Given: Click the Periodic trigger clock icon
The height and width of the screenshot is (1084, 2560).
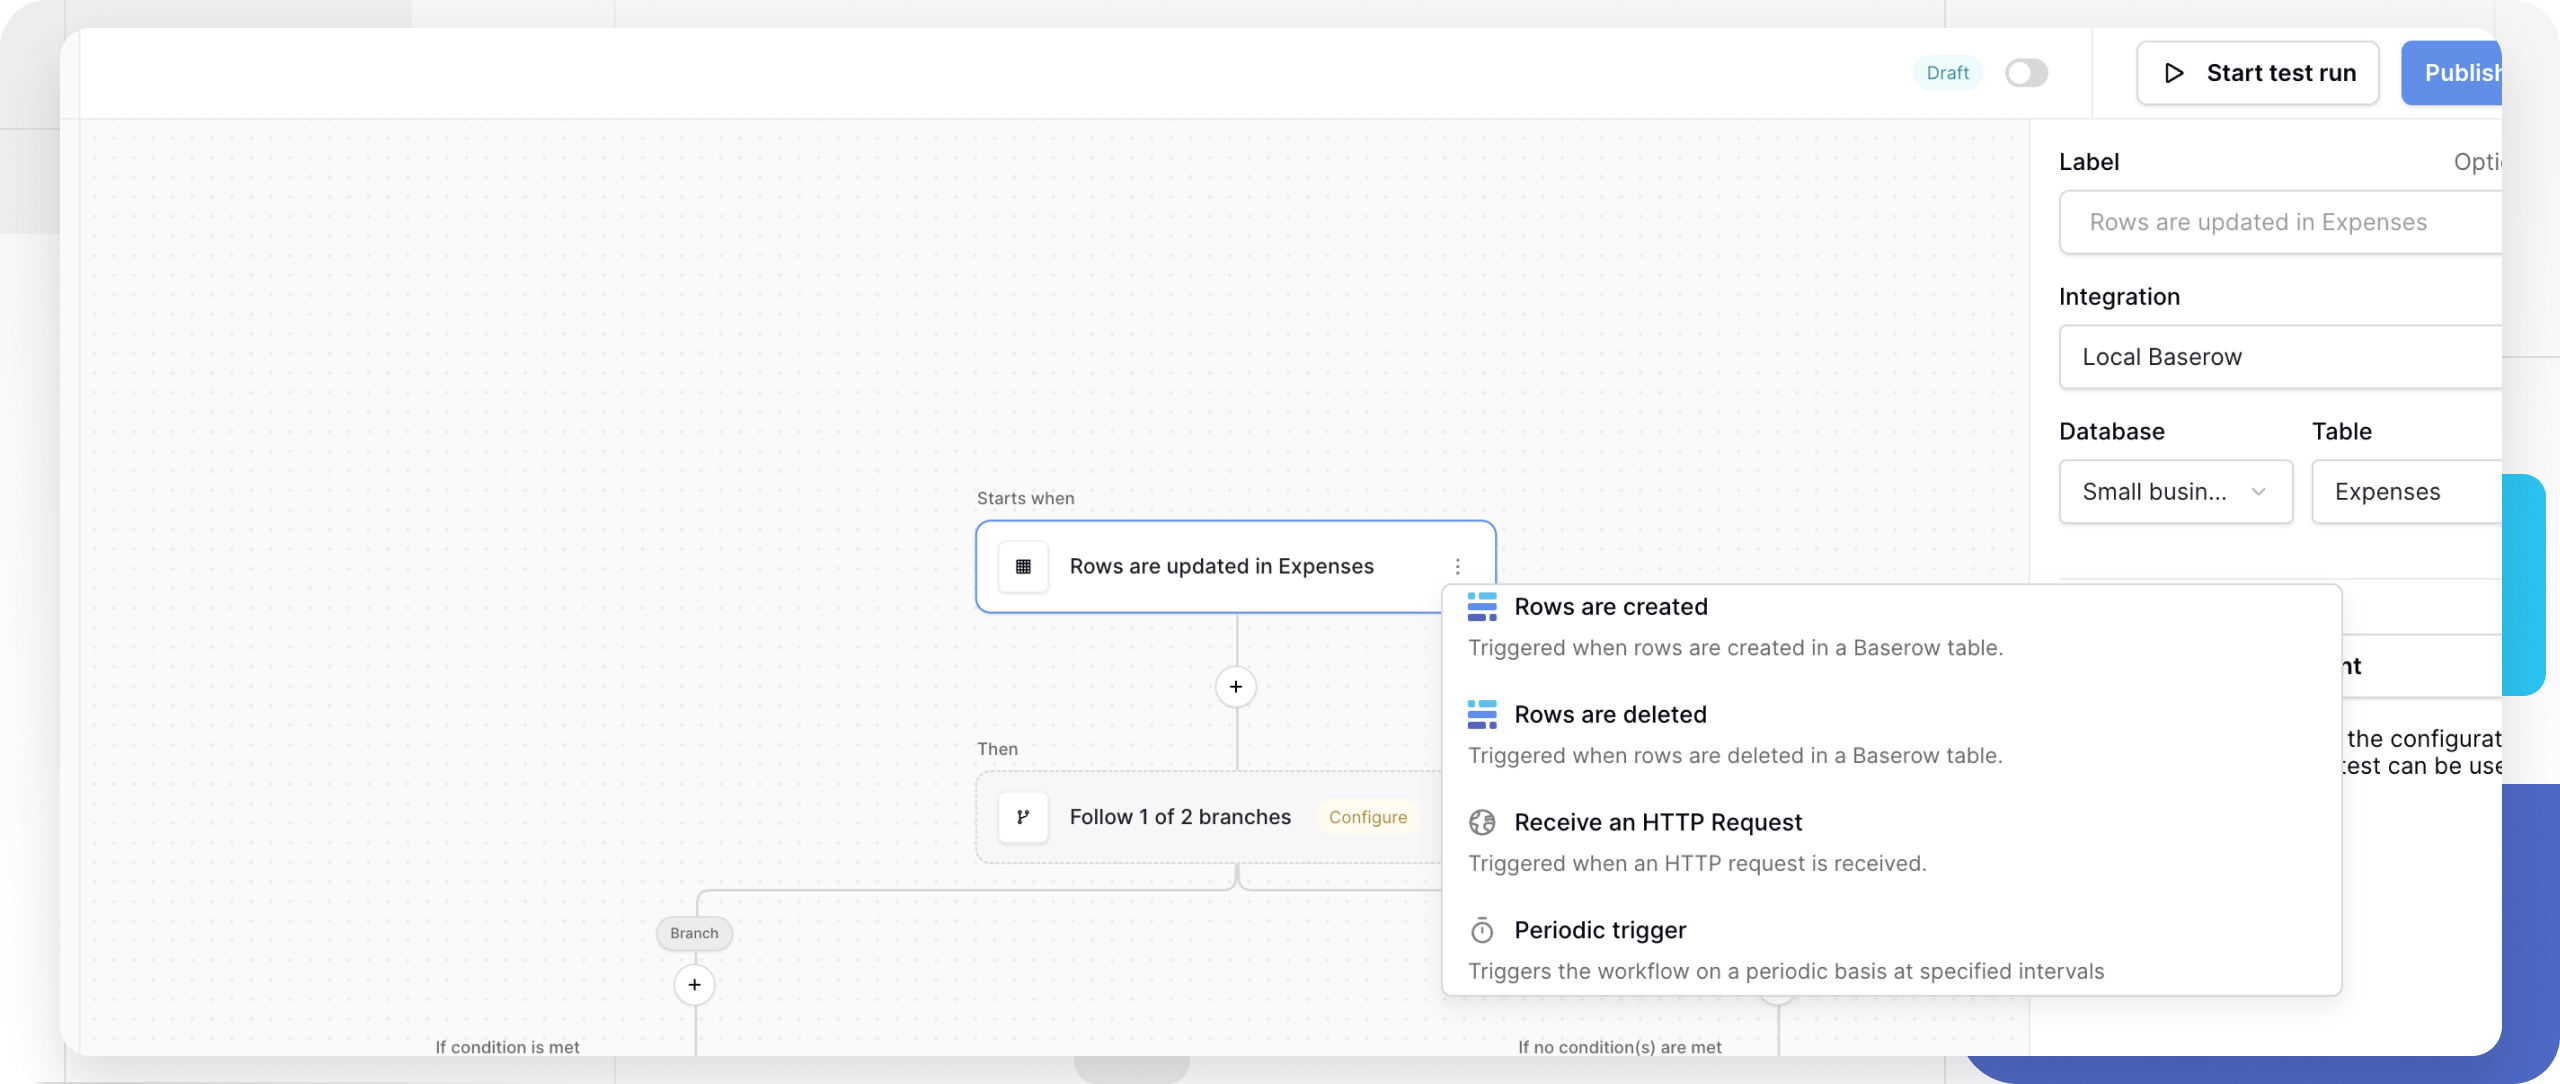Looking at the screenshot, I should [1482, 931].
